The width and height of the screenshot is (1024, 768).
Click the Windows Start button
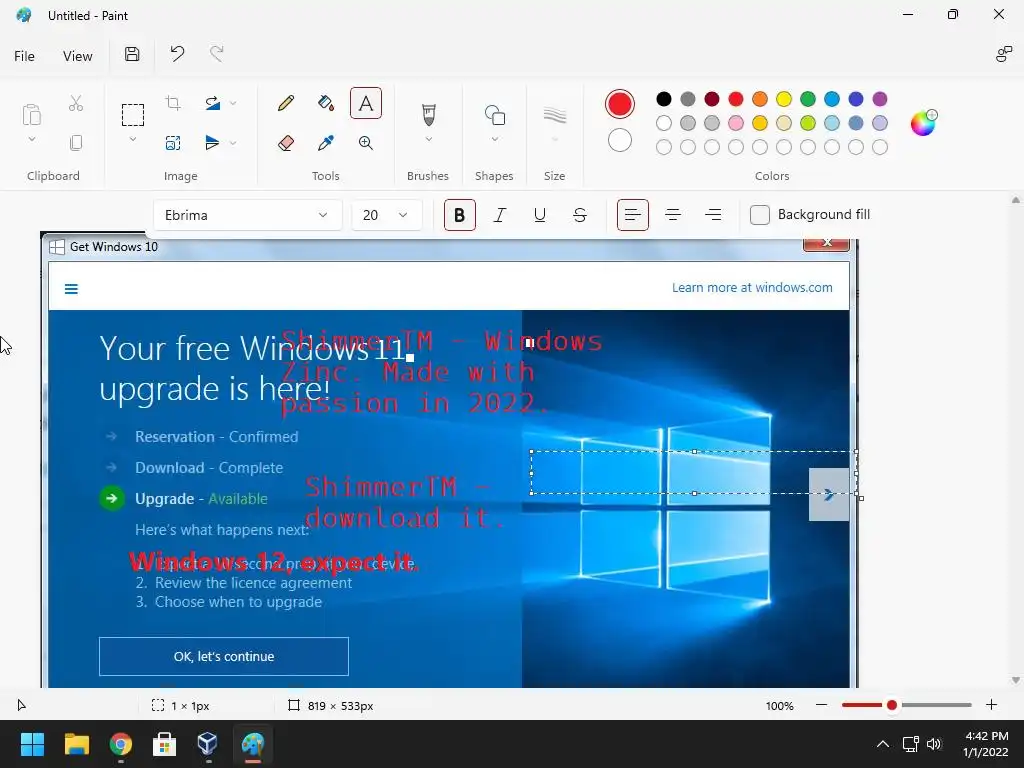(x=32, y=744)
